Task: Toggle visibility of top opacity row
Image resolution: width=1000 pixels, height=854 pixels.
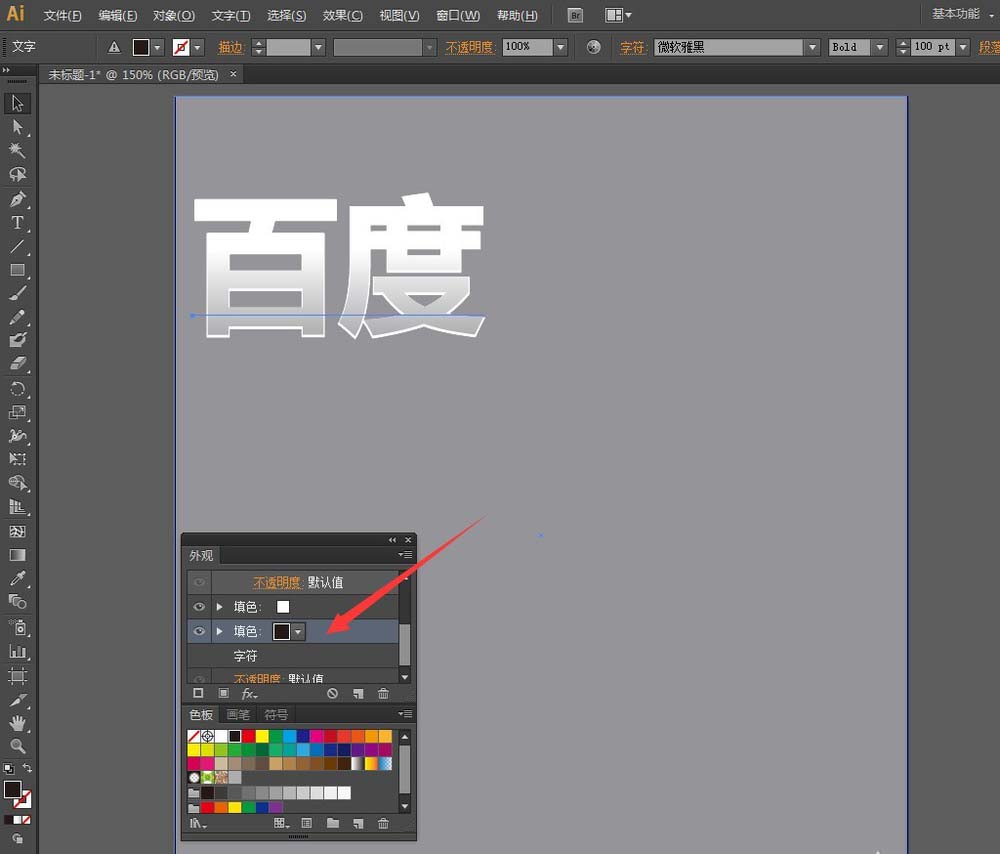Action: click(199, 582)
